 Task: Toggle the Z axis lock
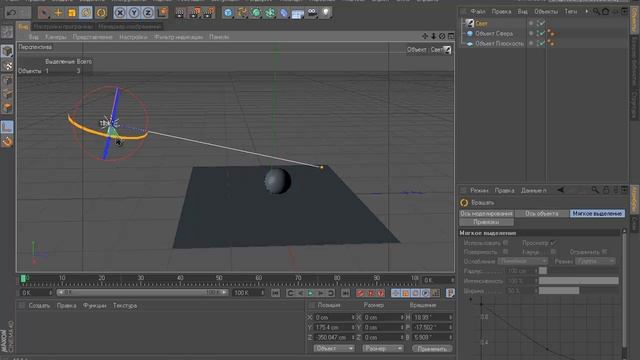tap(148, 13)
